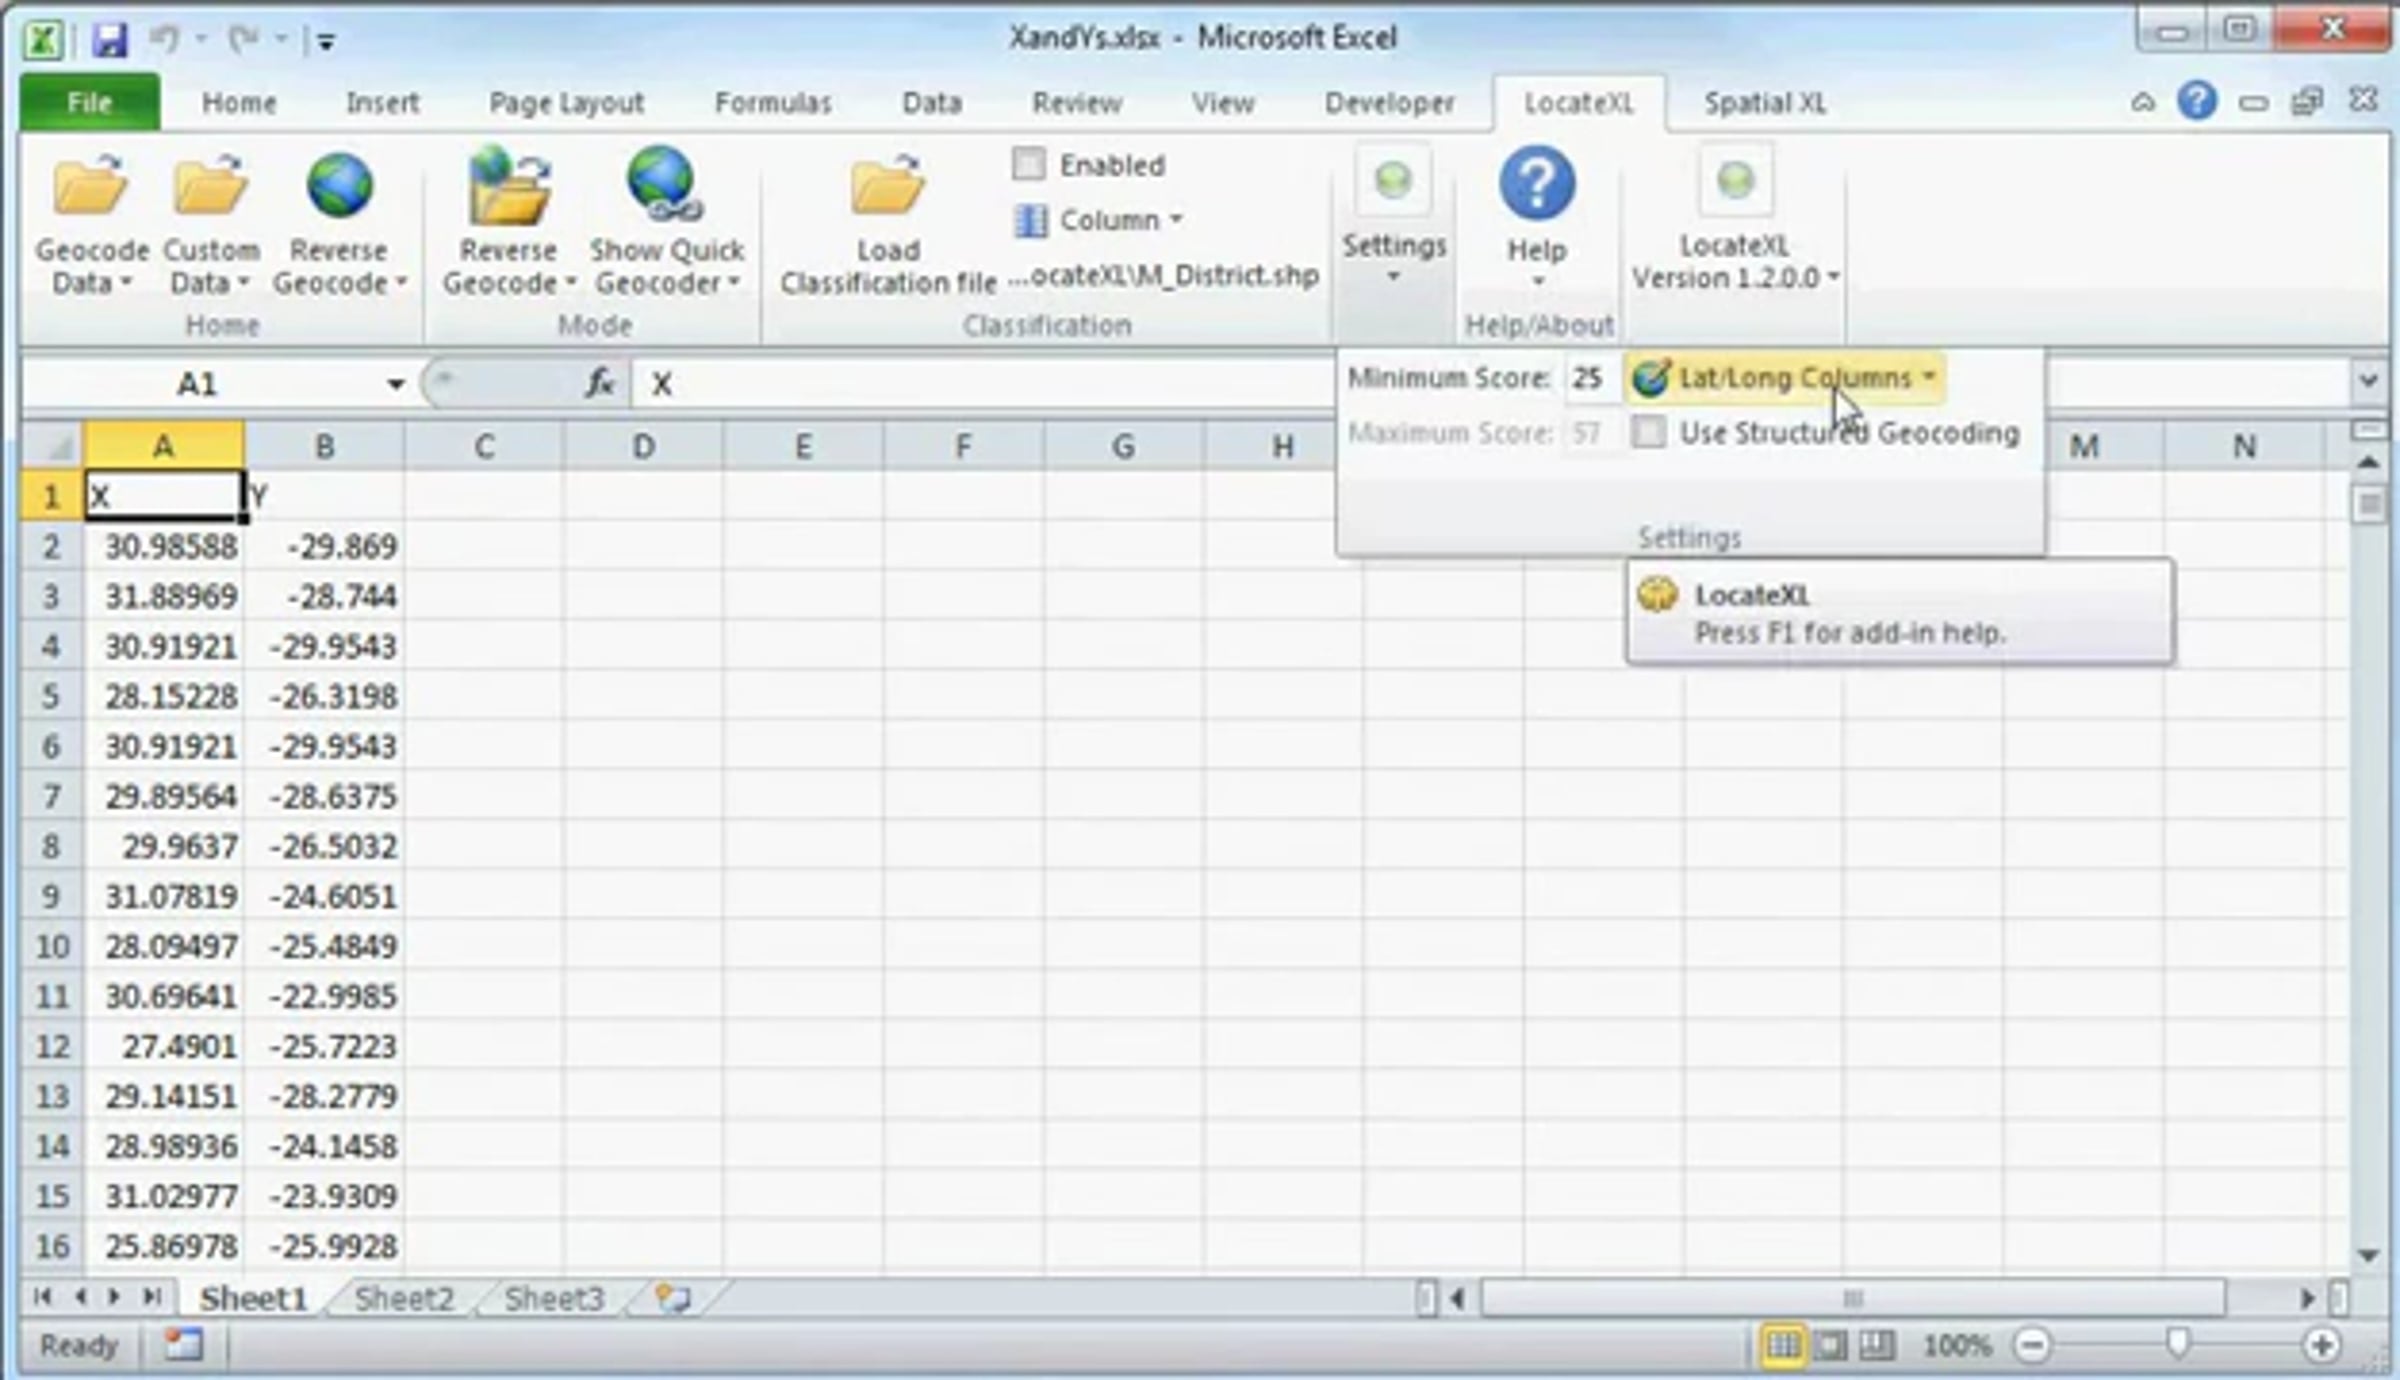This screenshot has height=1380, width=2400.
Task: Select the Sheet1 worksheet tab
Action: point(253,1298)
